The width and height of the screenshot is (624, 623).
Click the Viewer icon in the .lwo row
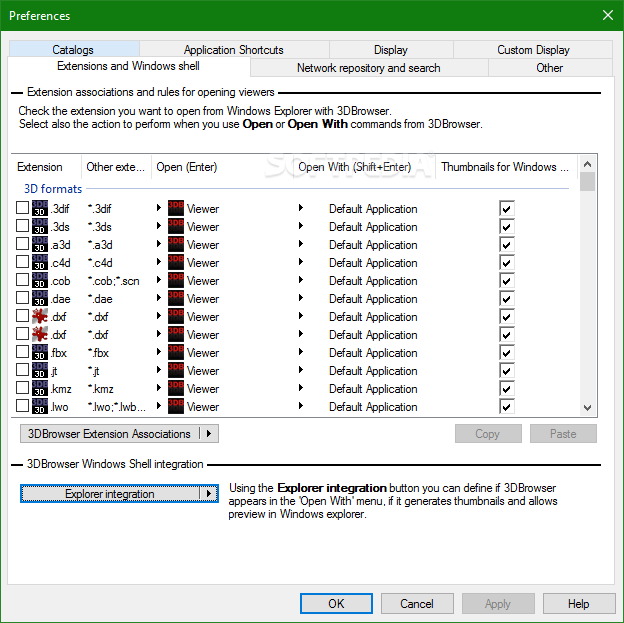tap(176, 406)
